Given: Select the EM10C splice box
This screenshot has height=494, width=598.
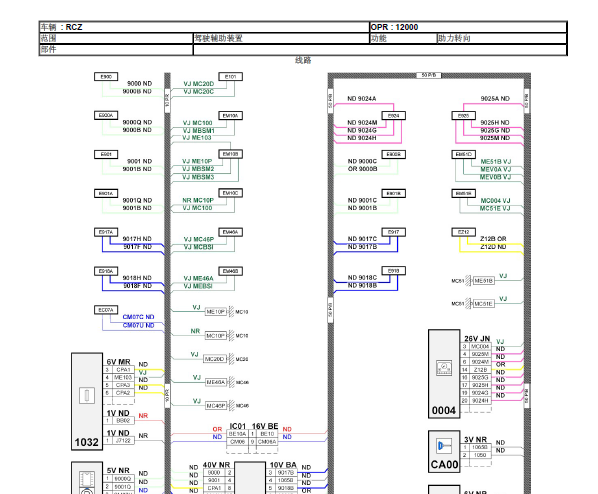Looking at the screenshot, I should click(230, 193).
